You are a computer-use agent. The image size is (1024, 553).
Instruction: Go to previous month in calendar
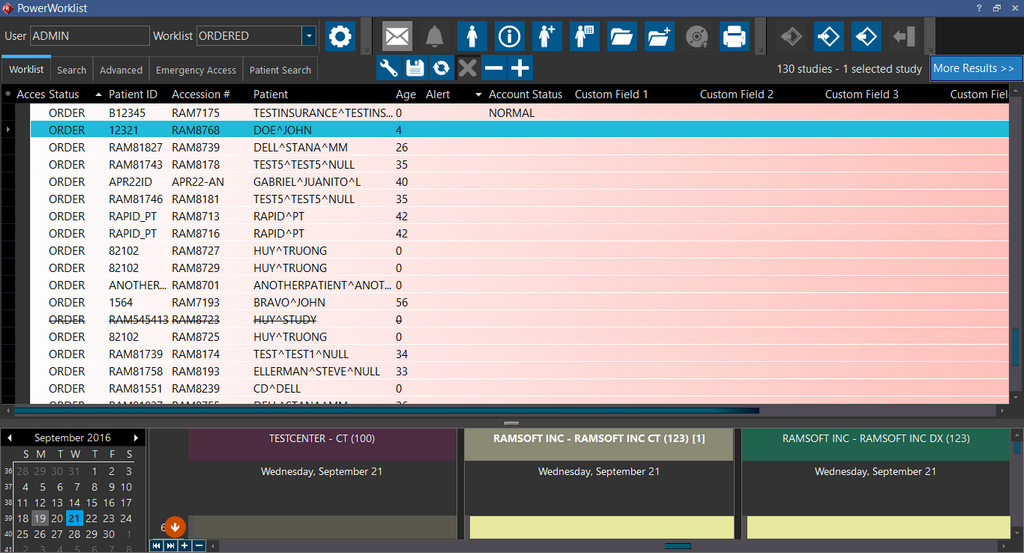tap(10, 438)
